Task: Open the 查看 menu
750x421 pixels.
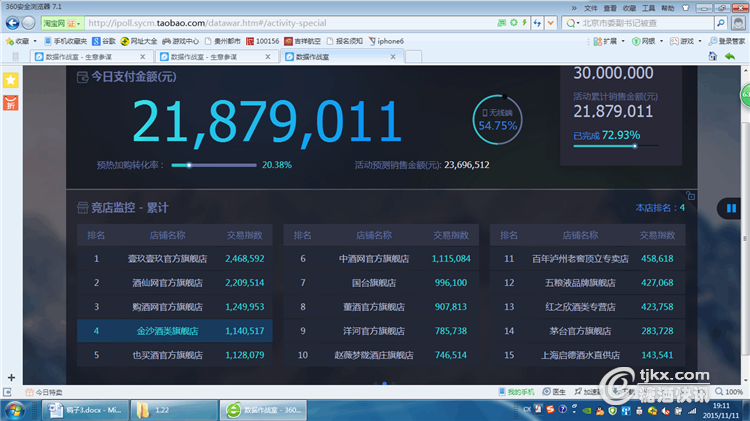Action: (610, 8)
